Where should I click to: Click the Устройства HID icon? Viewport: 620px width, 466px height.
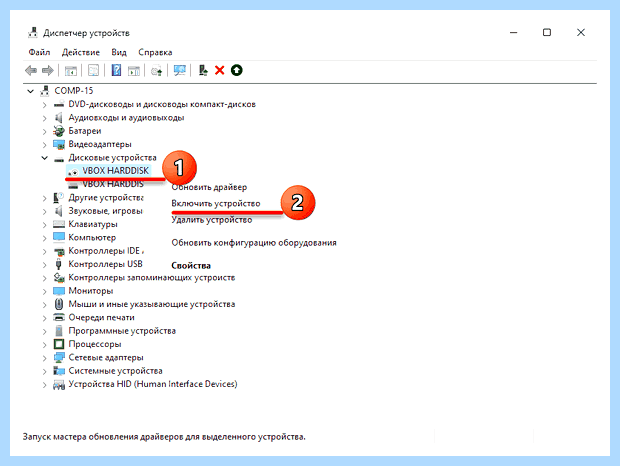click(x=59, y=384)
